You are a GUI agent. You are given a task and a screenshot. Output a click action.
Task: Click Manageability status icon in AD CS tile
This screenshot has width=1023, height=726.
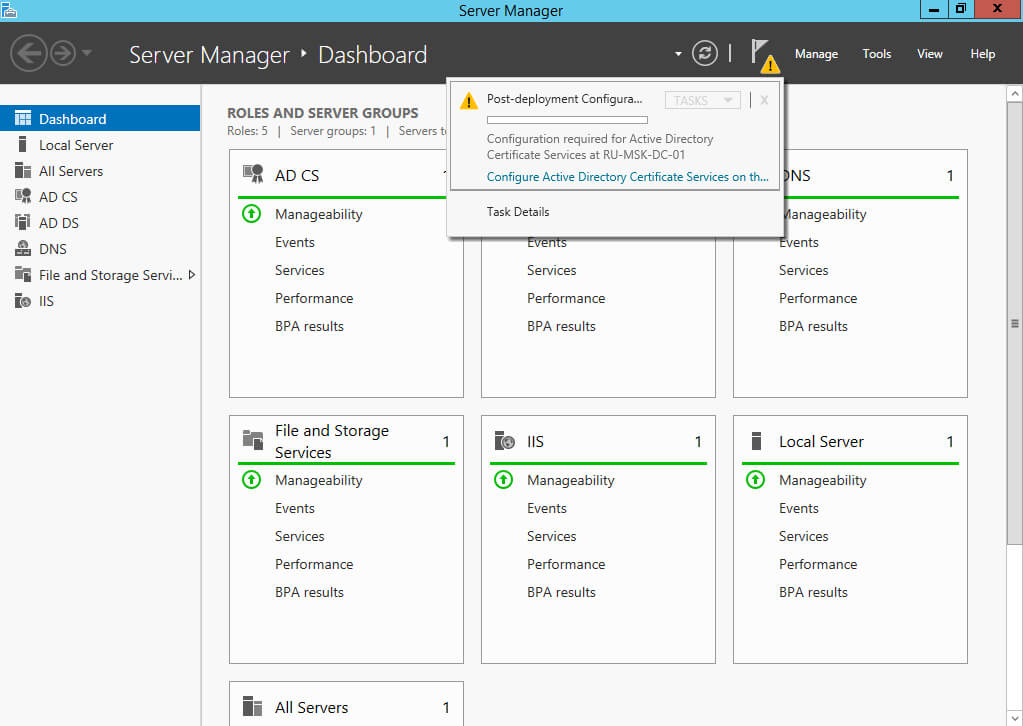pyautogui.click(x=251, y=214)
